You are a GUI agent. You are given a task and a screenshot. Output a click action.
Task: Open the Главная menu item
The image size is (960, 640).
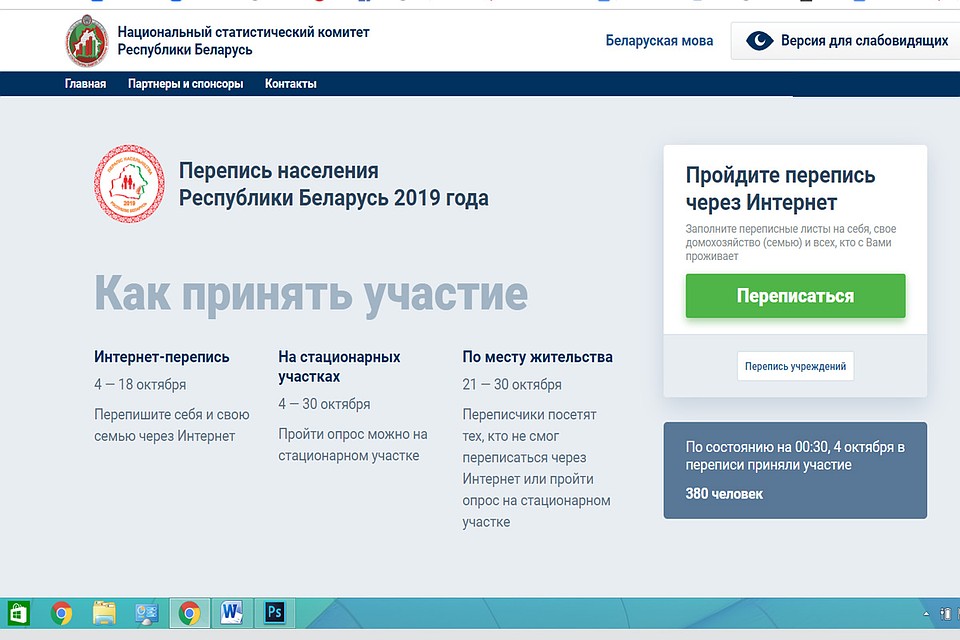point(86,84)
